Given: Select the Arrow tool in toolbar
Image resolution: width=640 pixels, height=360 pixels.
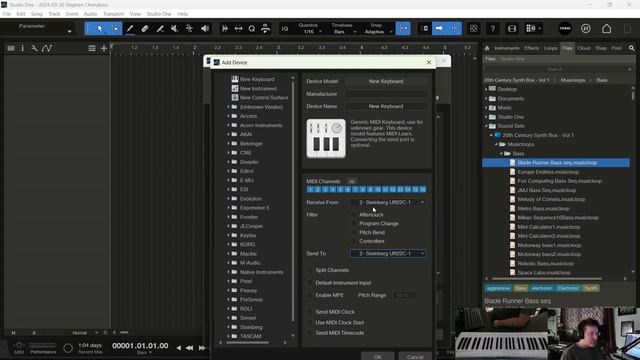Looking at the screenshot, I should pos(100,29).
